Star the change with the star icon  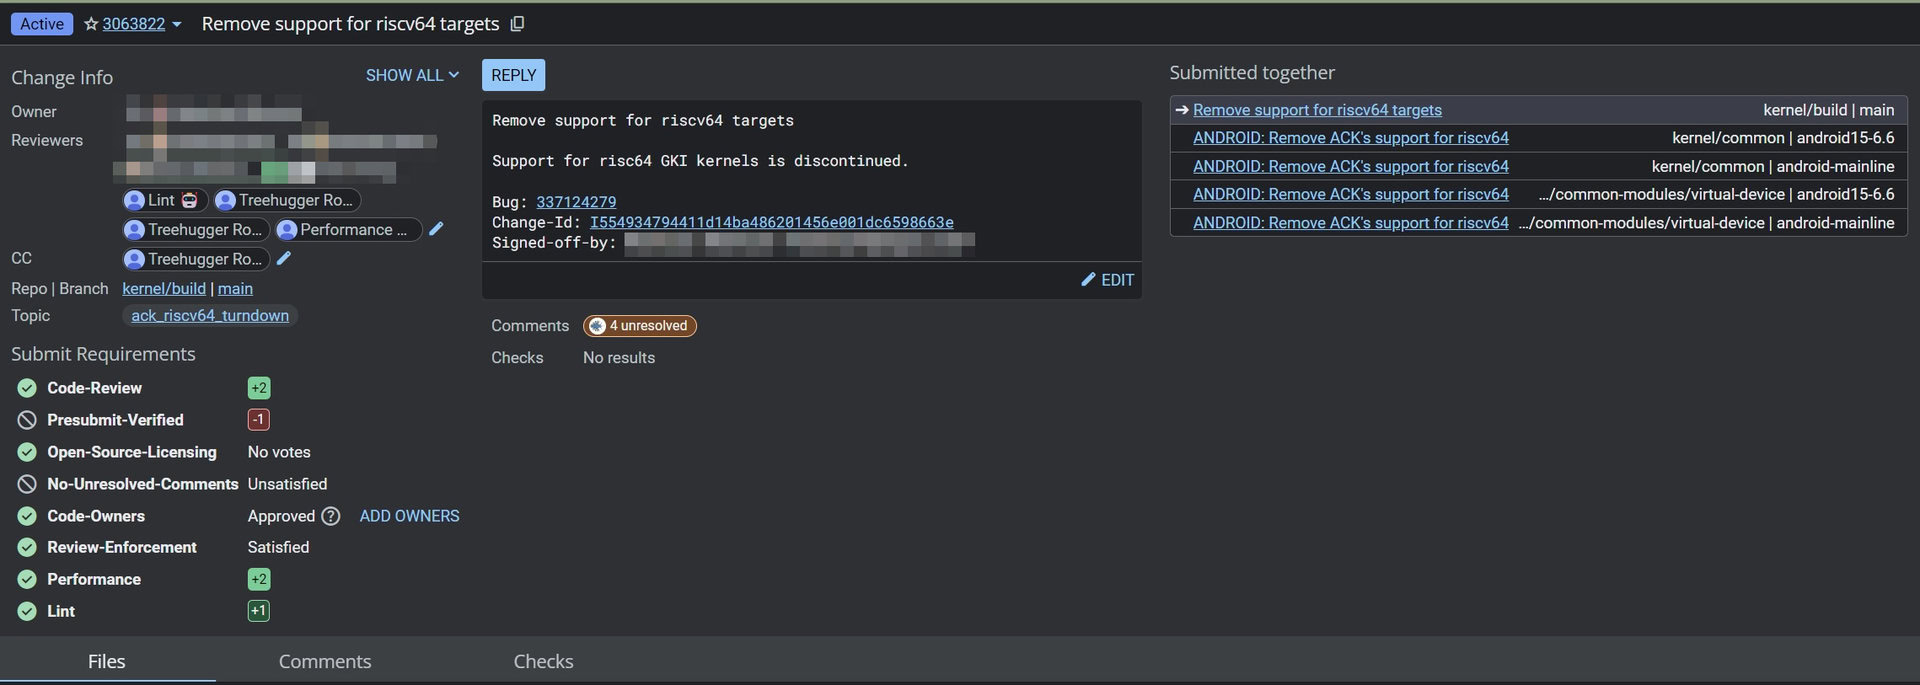click(x=91, y=24)
